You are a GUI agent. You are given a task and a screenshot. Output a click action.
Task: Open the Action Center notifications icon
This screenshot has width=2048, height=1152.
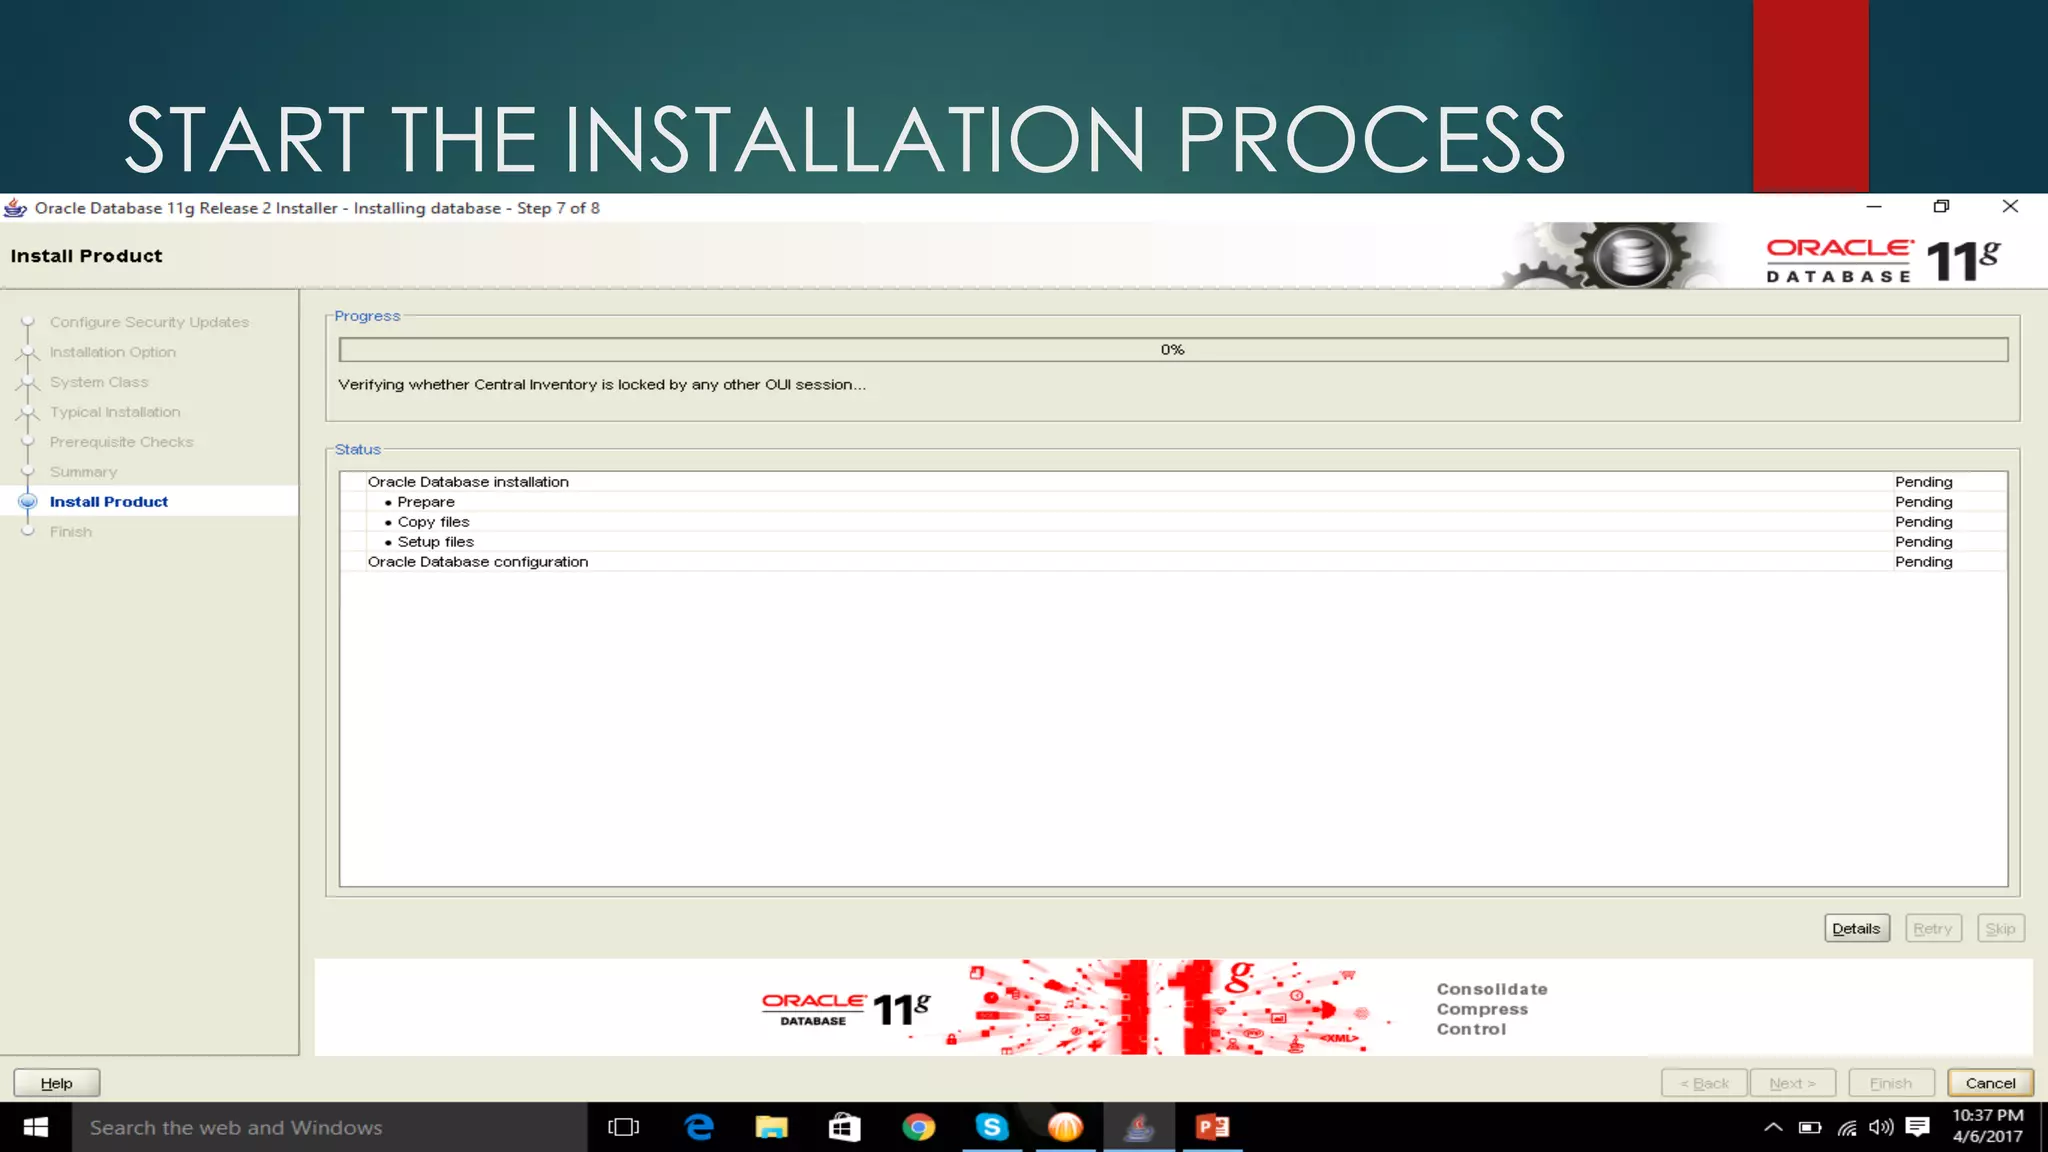coord(1918,1128)
